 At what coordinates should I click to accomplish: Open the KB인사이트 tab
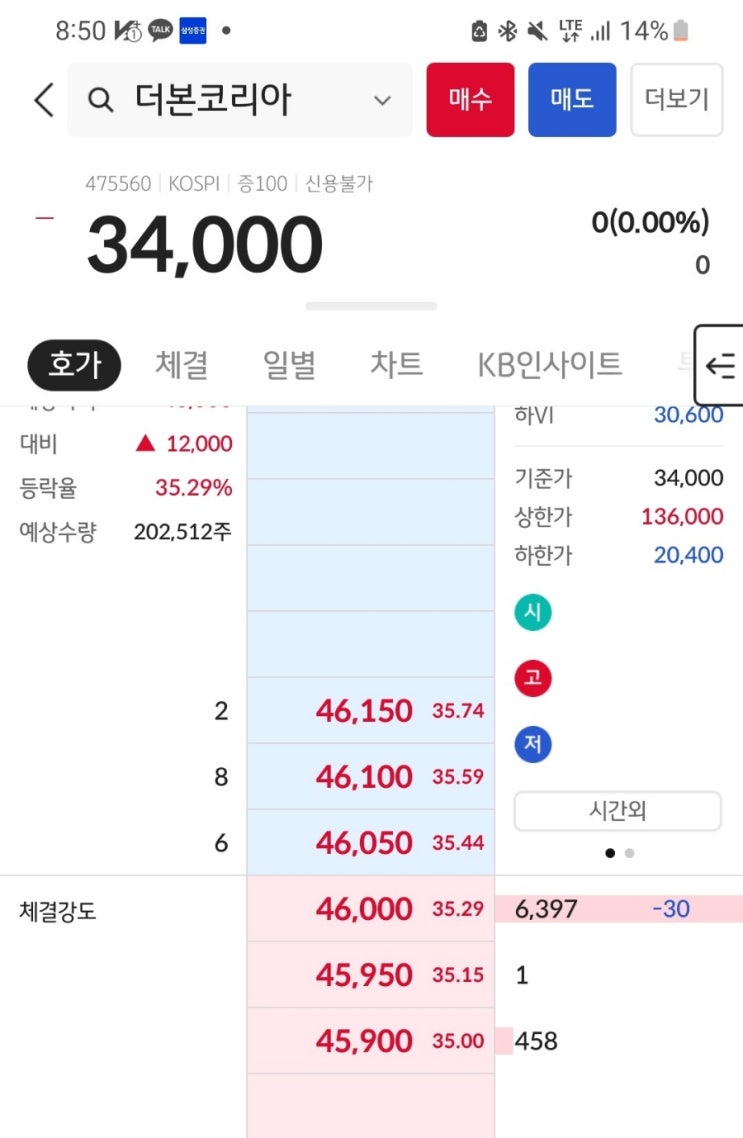pyautogui.click(x=549, y=365)
